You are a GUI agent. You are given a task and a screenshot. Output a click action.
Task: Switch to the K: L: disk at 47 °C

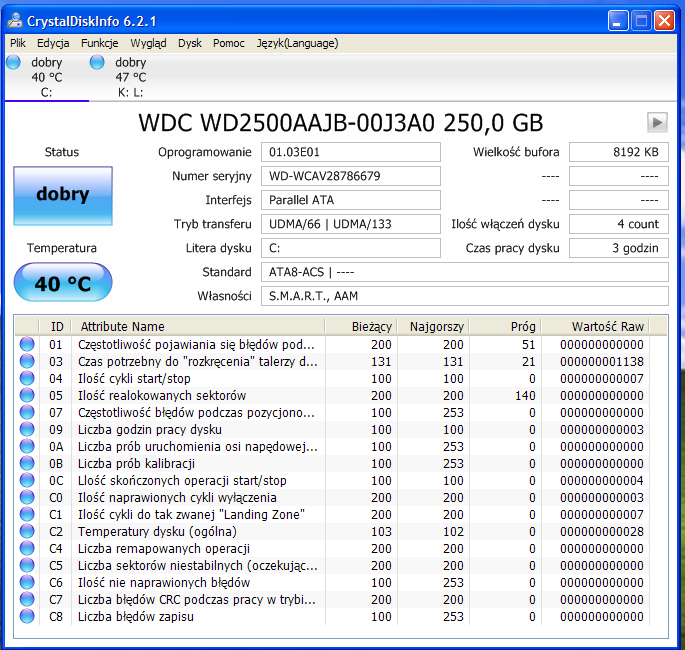coord(130,77)
